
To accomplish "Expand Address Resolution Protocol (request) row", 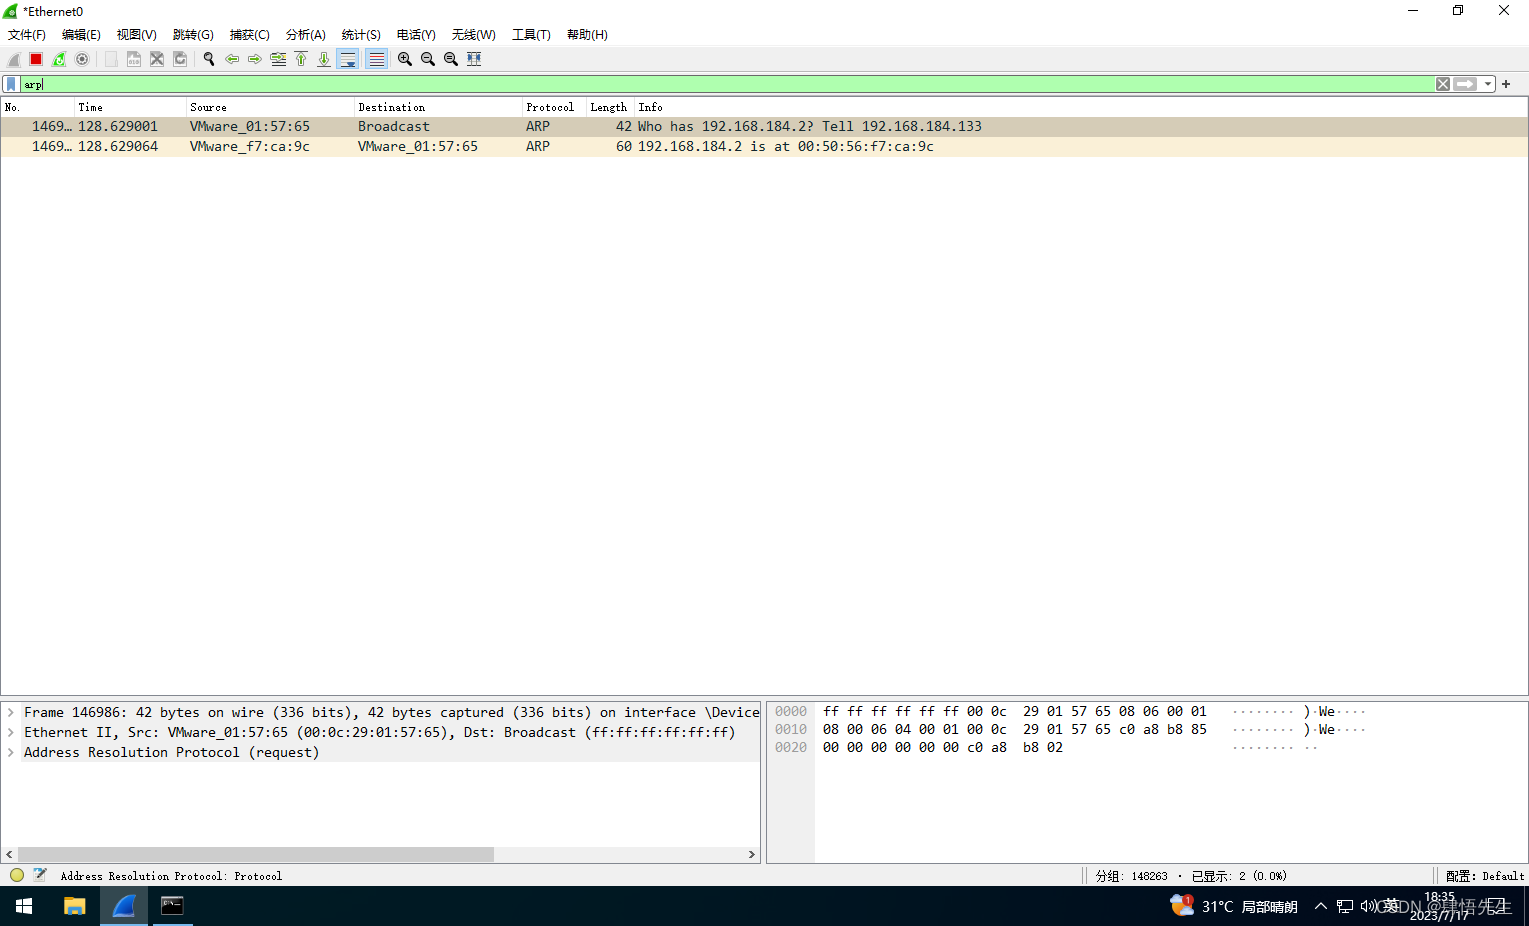I will (x=11, y=753).
